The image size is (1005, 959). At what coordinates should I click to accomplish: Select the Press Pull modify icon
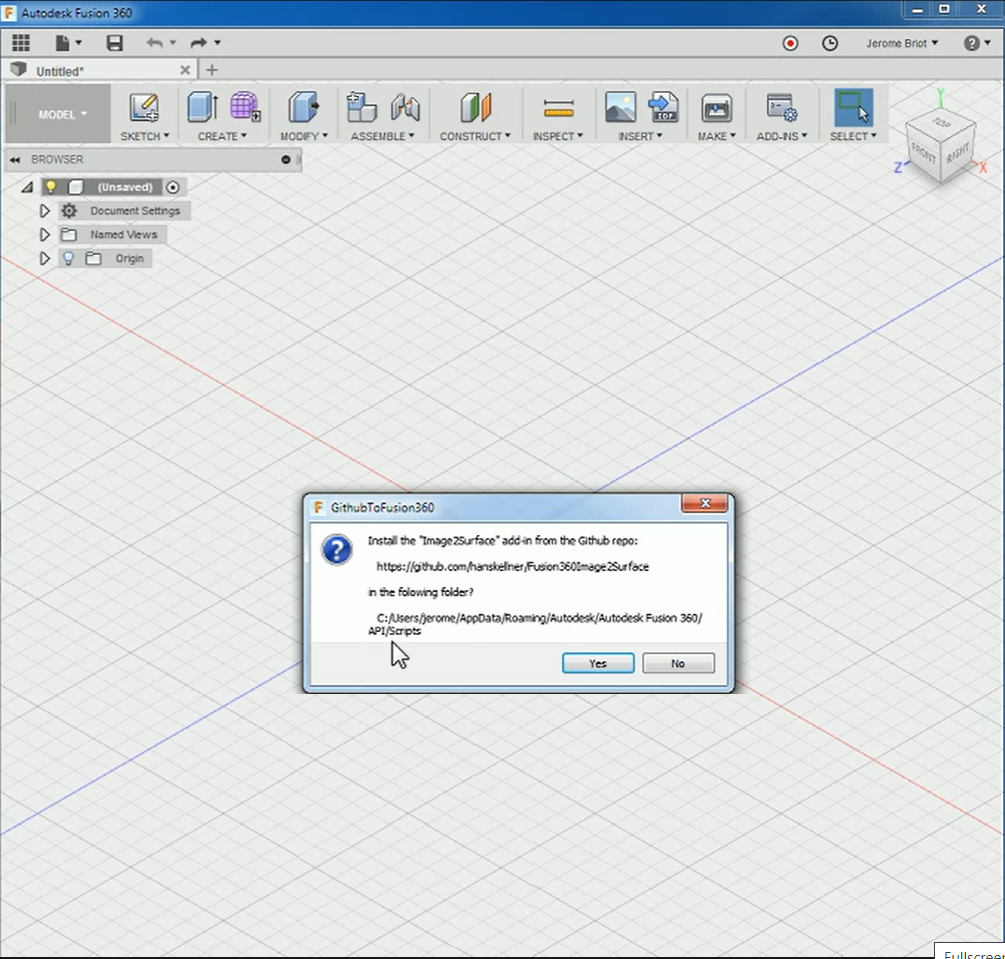click(304, 106)
